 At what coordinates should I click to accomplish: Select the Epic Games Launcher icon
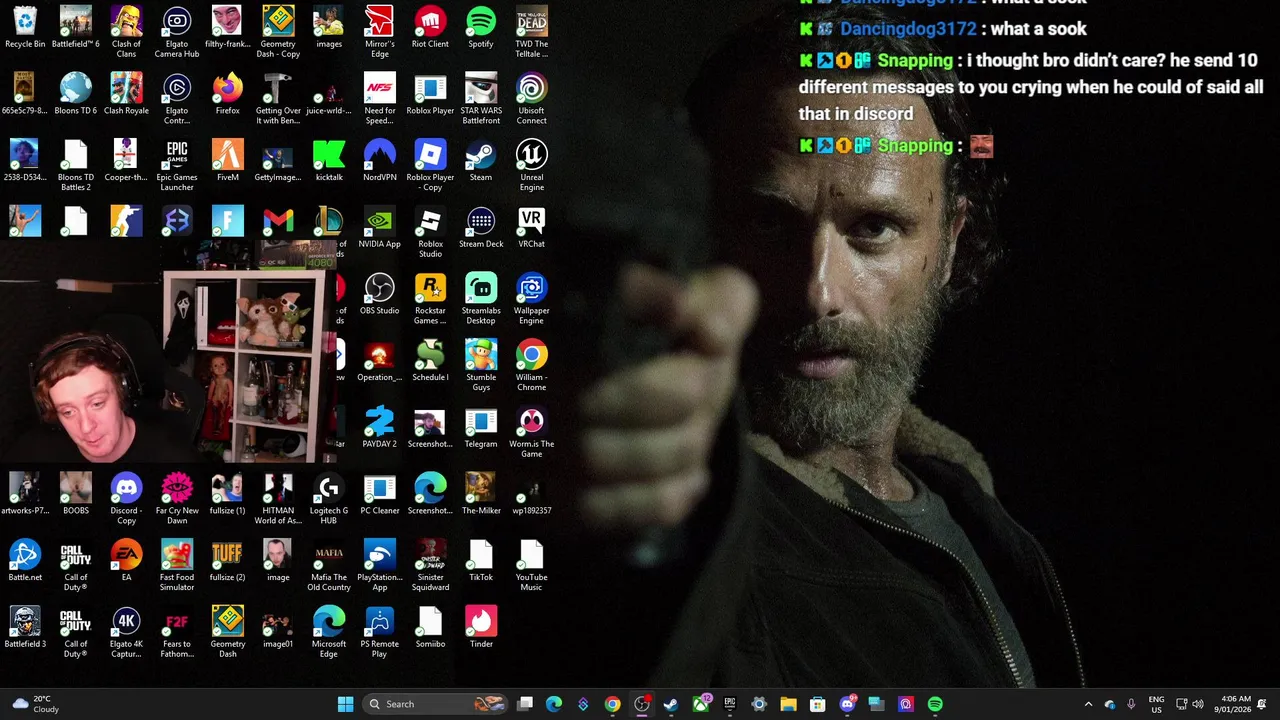click(x=177, y=166)
